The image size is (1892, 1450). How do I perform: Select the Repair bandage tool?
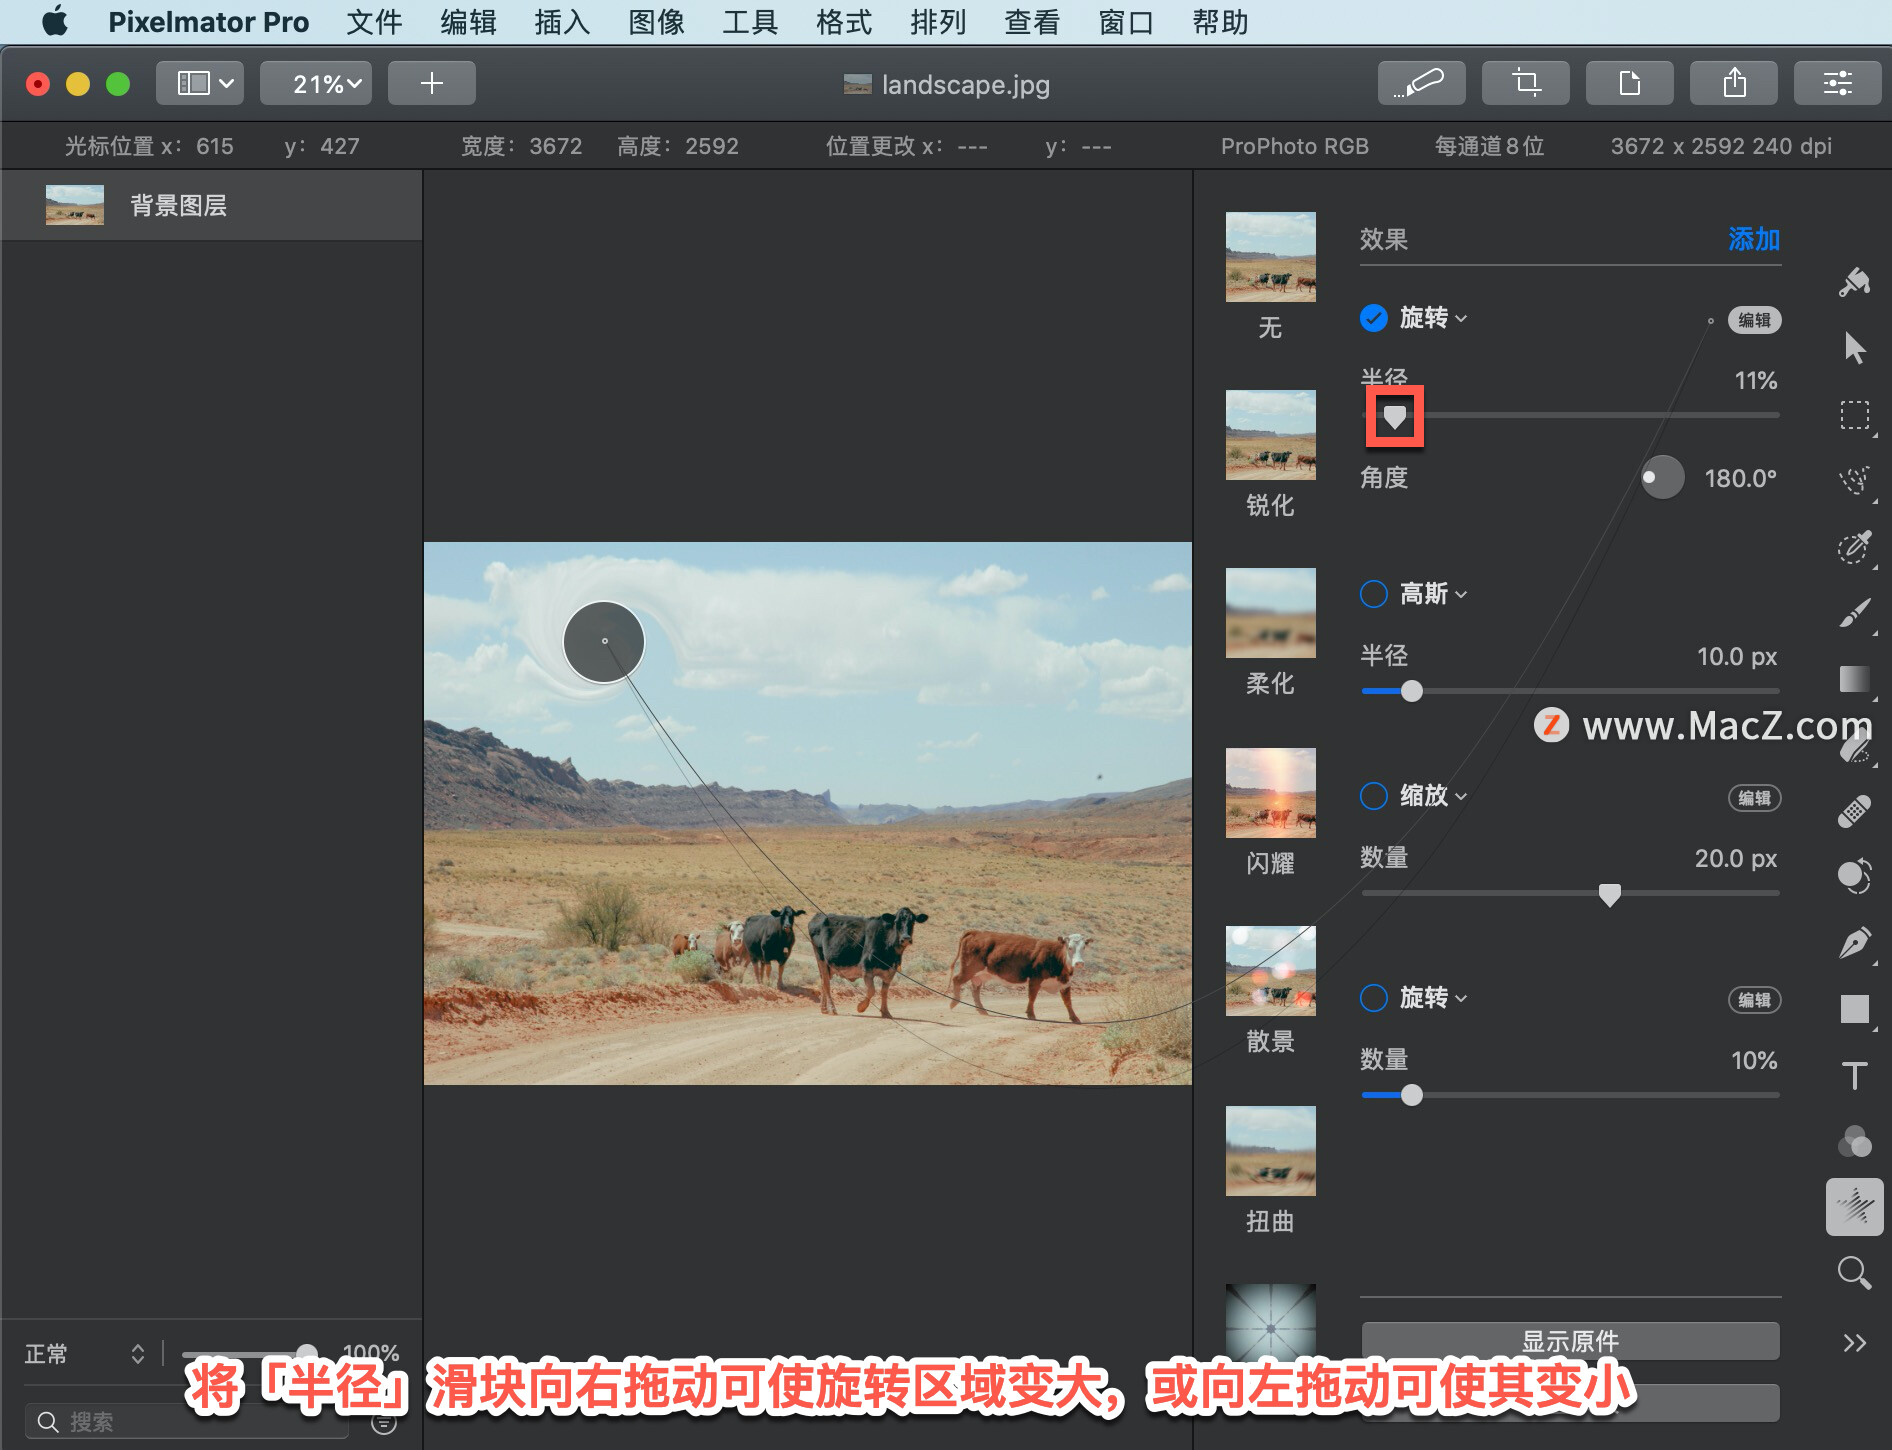point(1854,811)
